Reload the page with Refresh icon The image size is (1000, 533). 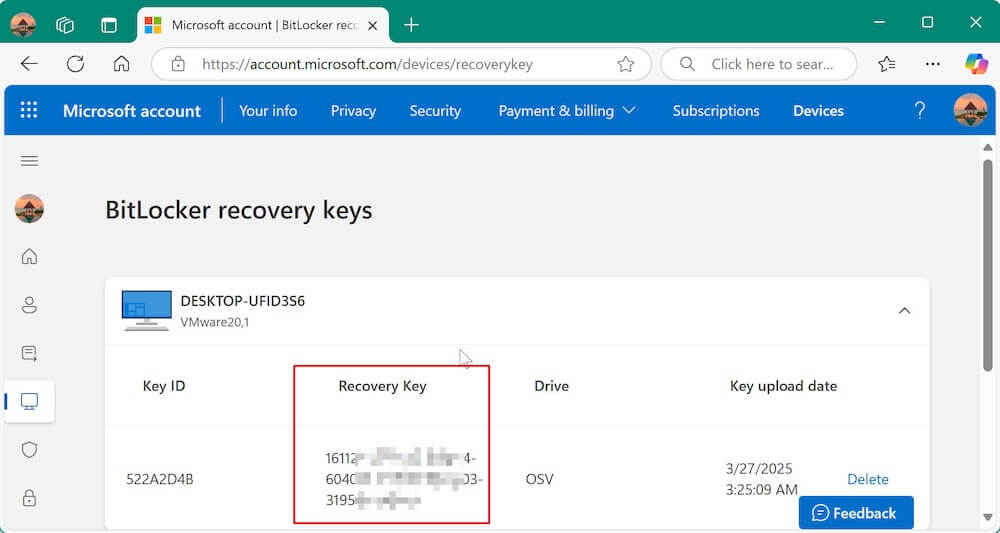tap(75, 64)
